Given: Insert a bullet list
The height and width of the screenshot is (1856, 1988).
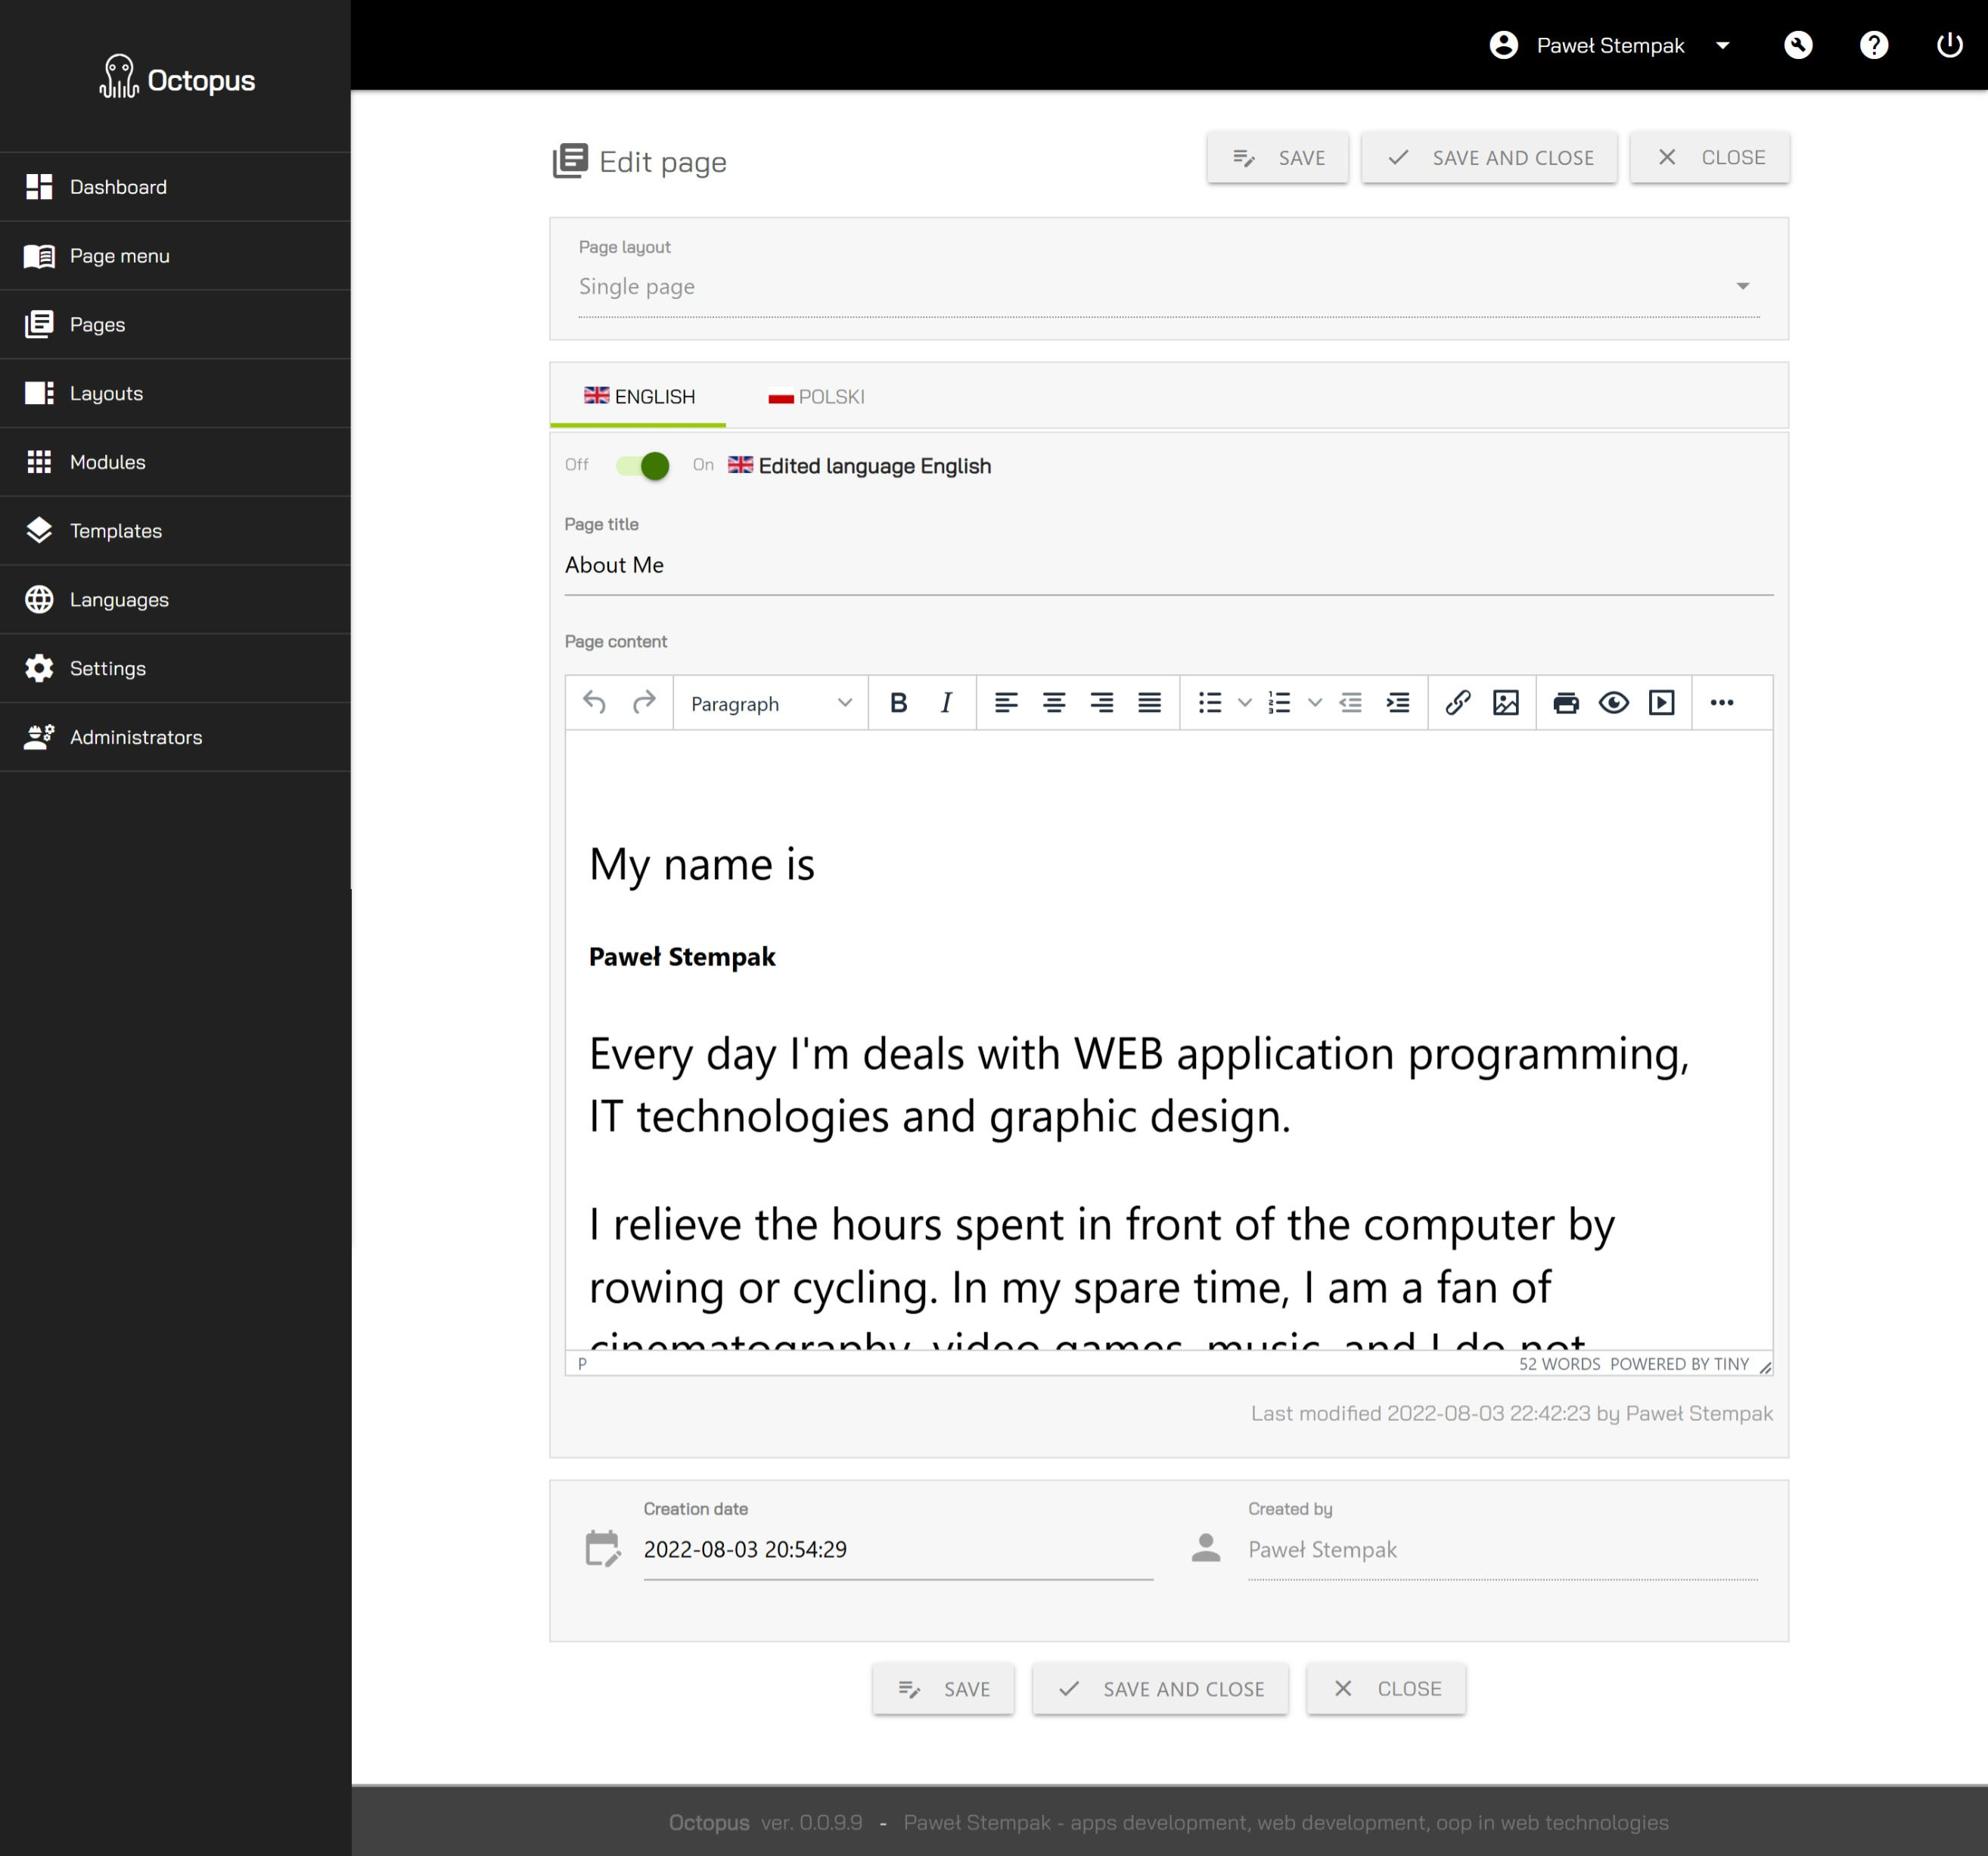Looking at the screenshot, I should [x=1210, y=703].
